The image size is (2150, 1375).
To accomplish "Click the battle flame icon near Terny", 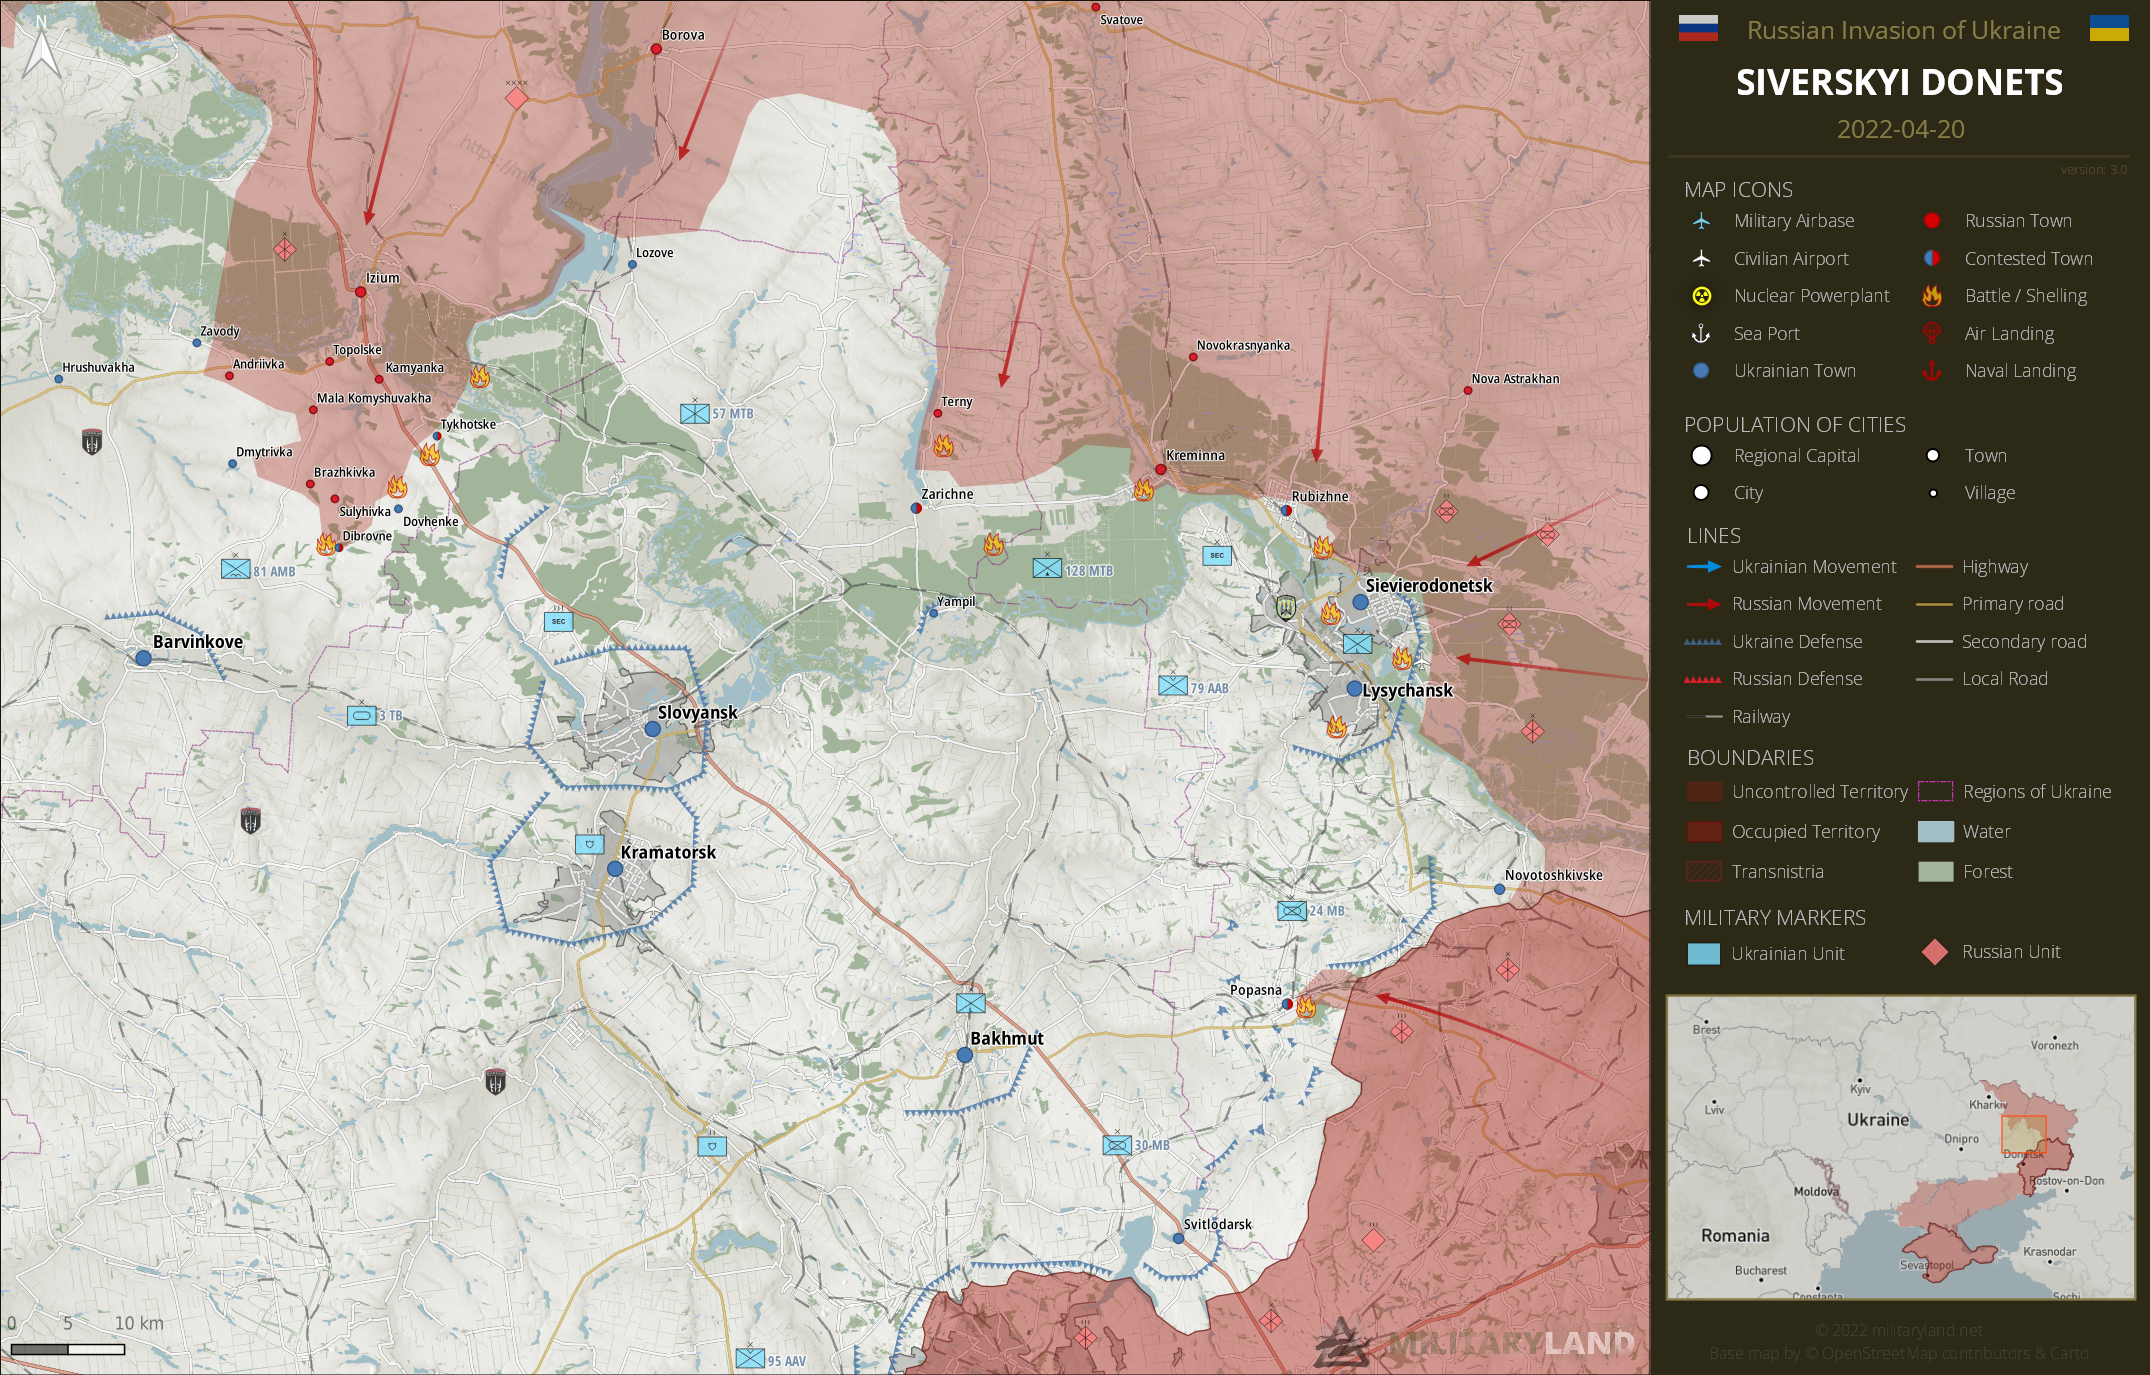I will pyautogui.click(x=943, y=445).
